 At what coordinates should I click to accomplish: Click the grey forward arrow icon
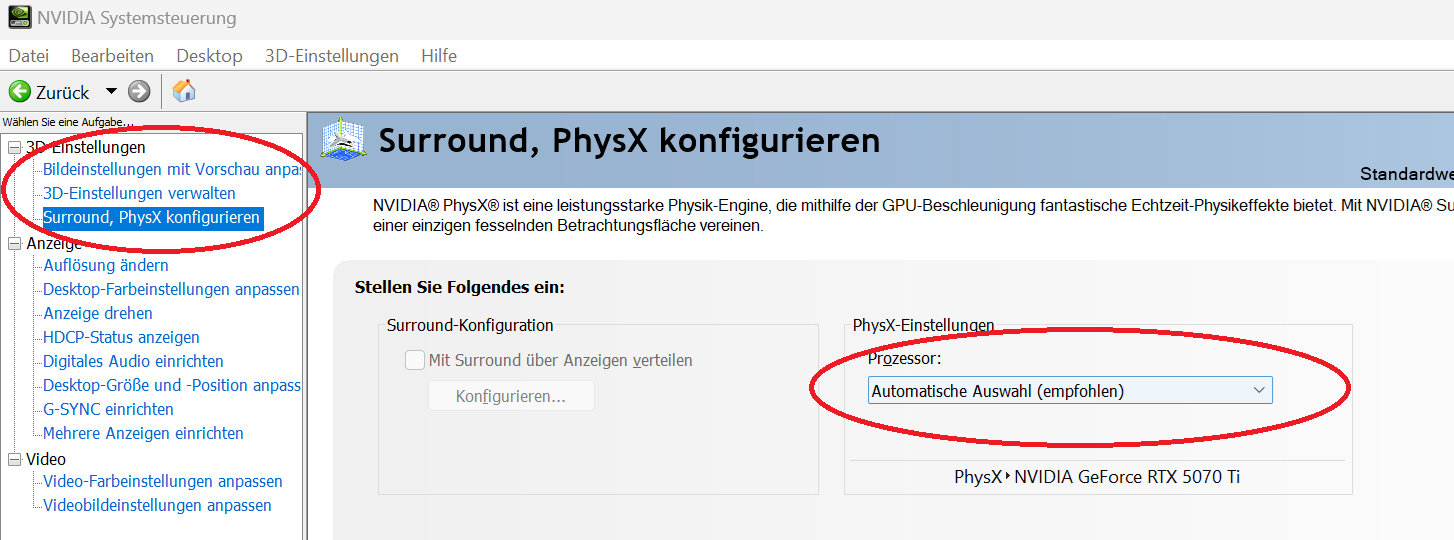[x=139, y=92]
